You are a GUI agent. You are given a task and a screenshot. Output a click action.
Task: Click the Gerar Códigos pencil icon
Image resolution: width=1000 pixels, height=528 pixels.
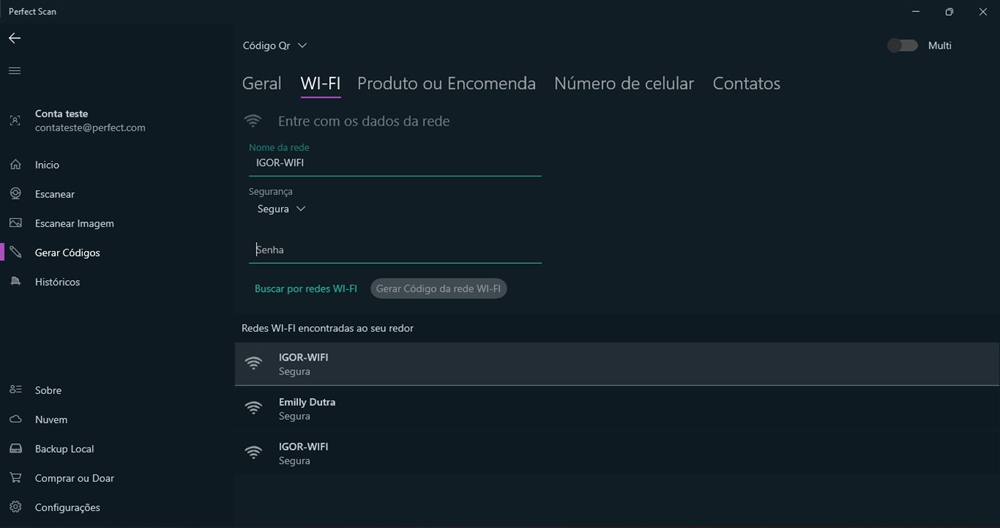pos(15,253)
